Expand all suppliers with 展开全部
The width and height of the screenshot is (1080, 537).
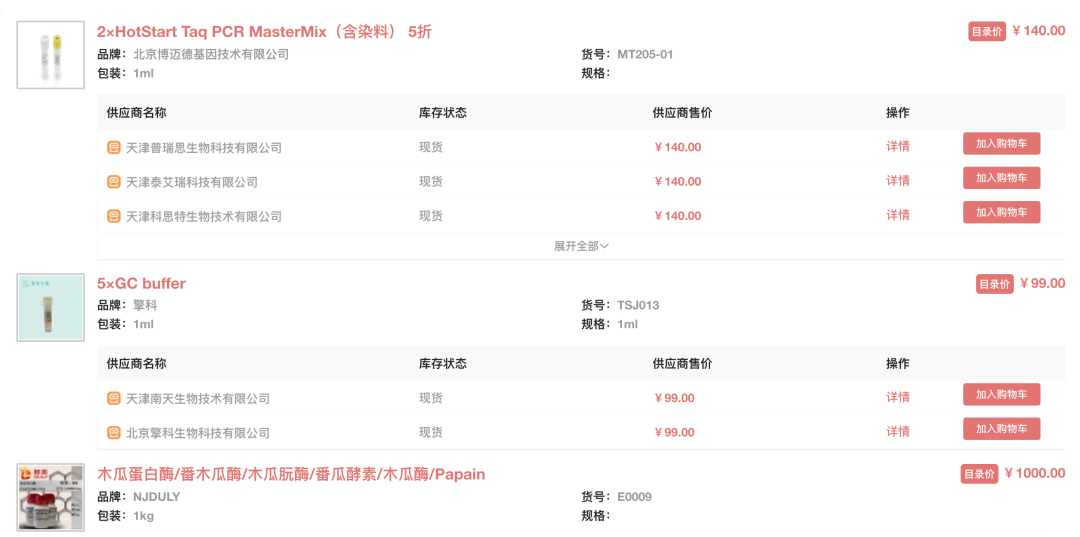pyautogui.click(x=581, y=246)
